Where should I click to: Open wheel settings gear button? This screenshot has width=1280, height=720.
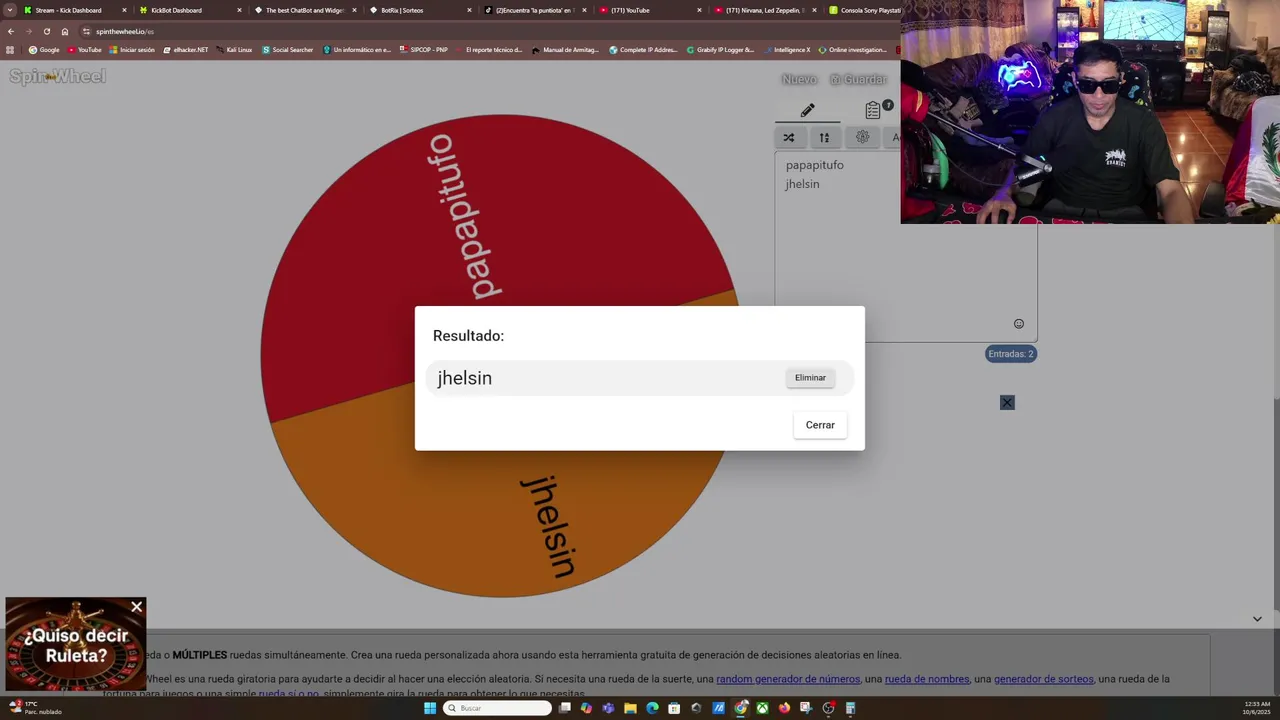pos(862,137)
